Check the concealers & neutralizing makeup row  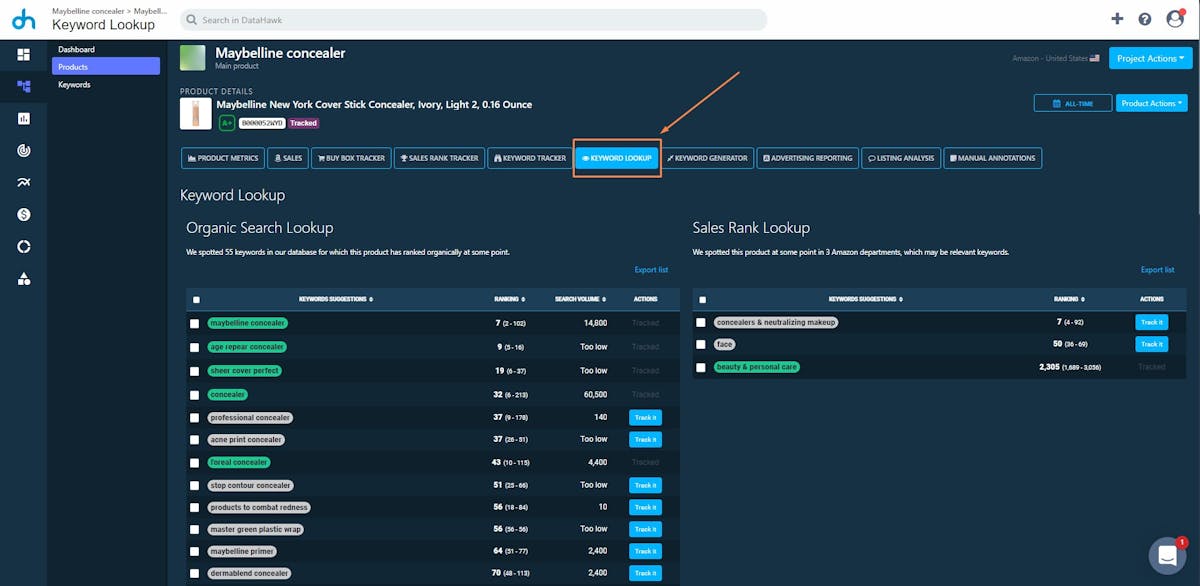pos(701,322)
